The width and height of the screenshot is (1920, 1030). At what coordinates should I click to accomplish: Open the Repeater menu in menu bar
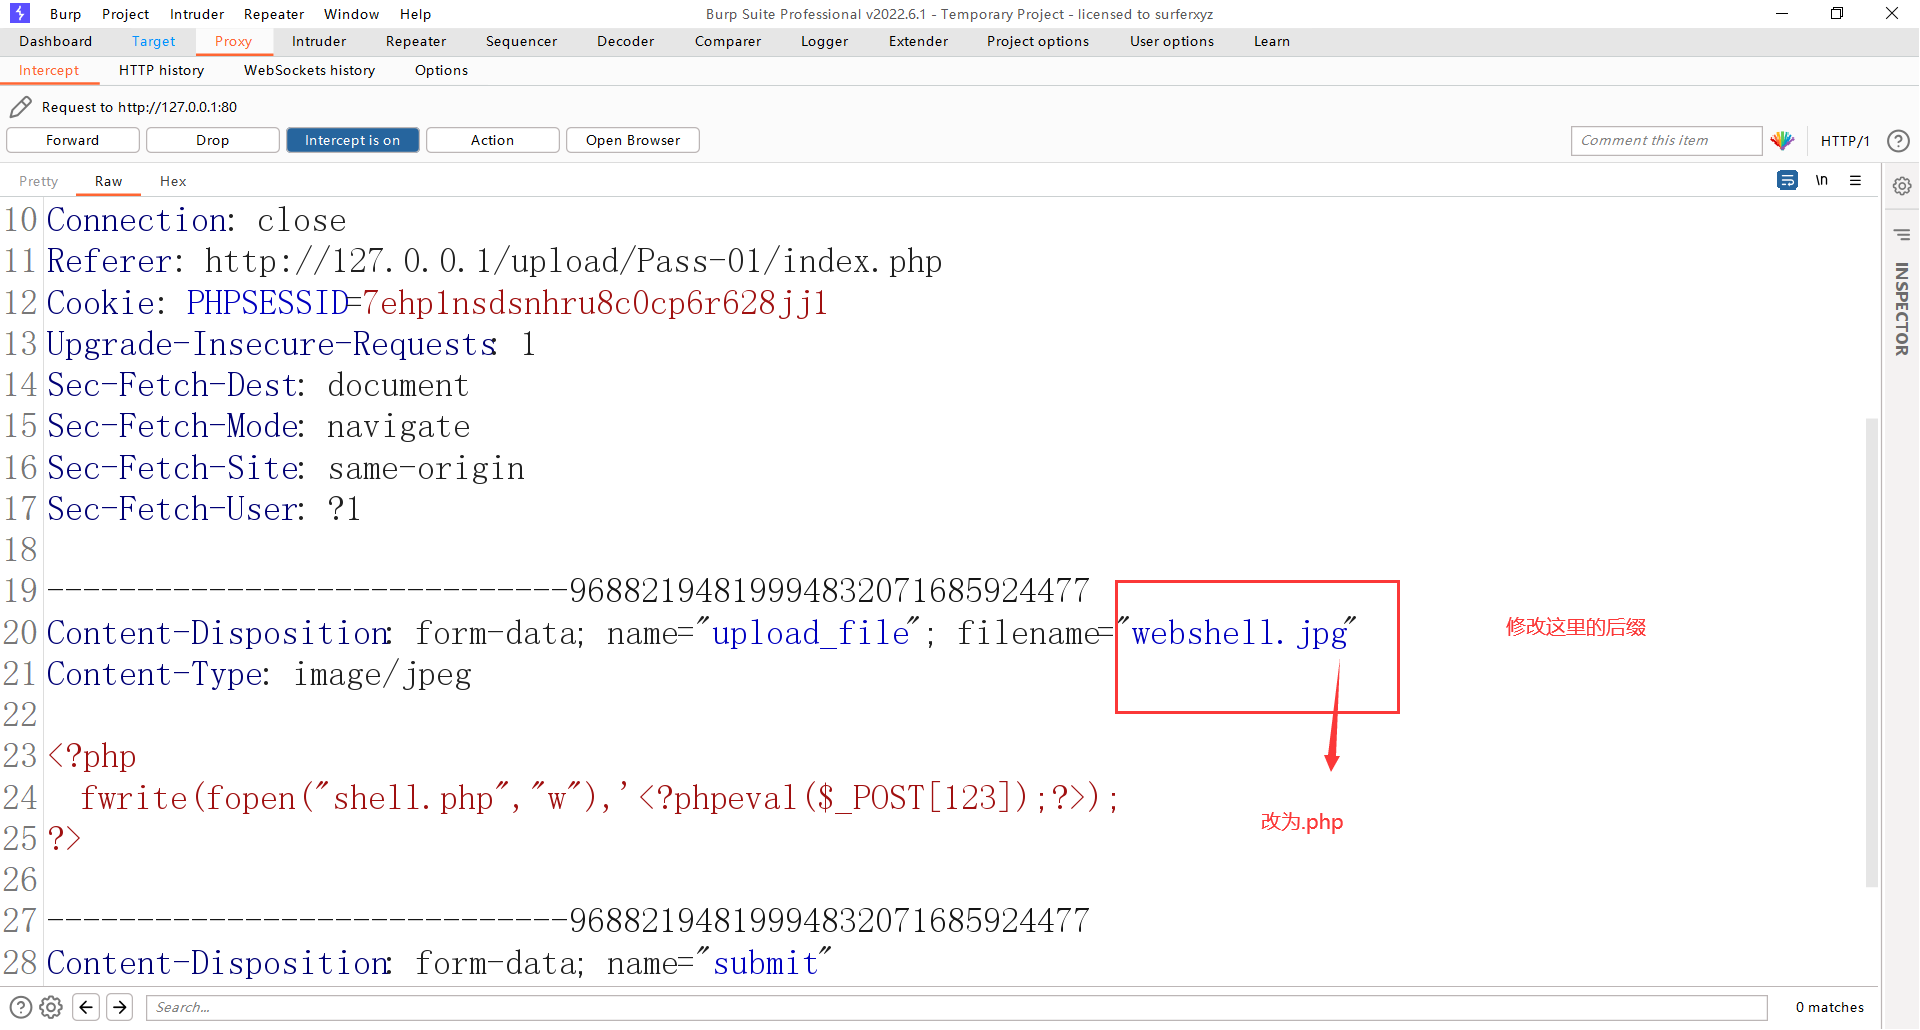pyautogui.click(x=274, y=14)
